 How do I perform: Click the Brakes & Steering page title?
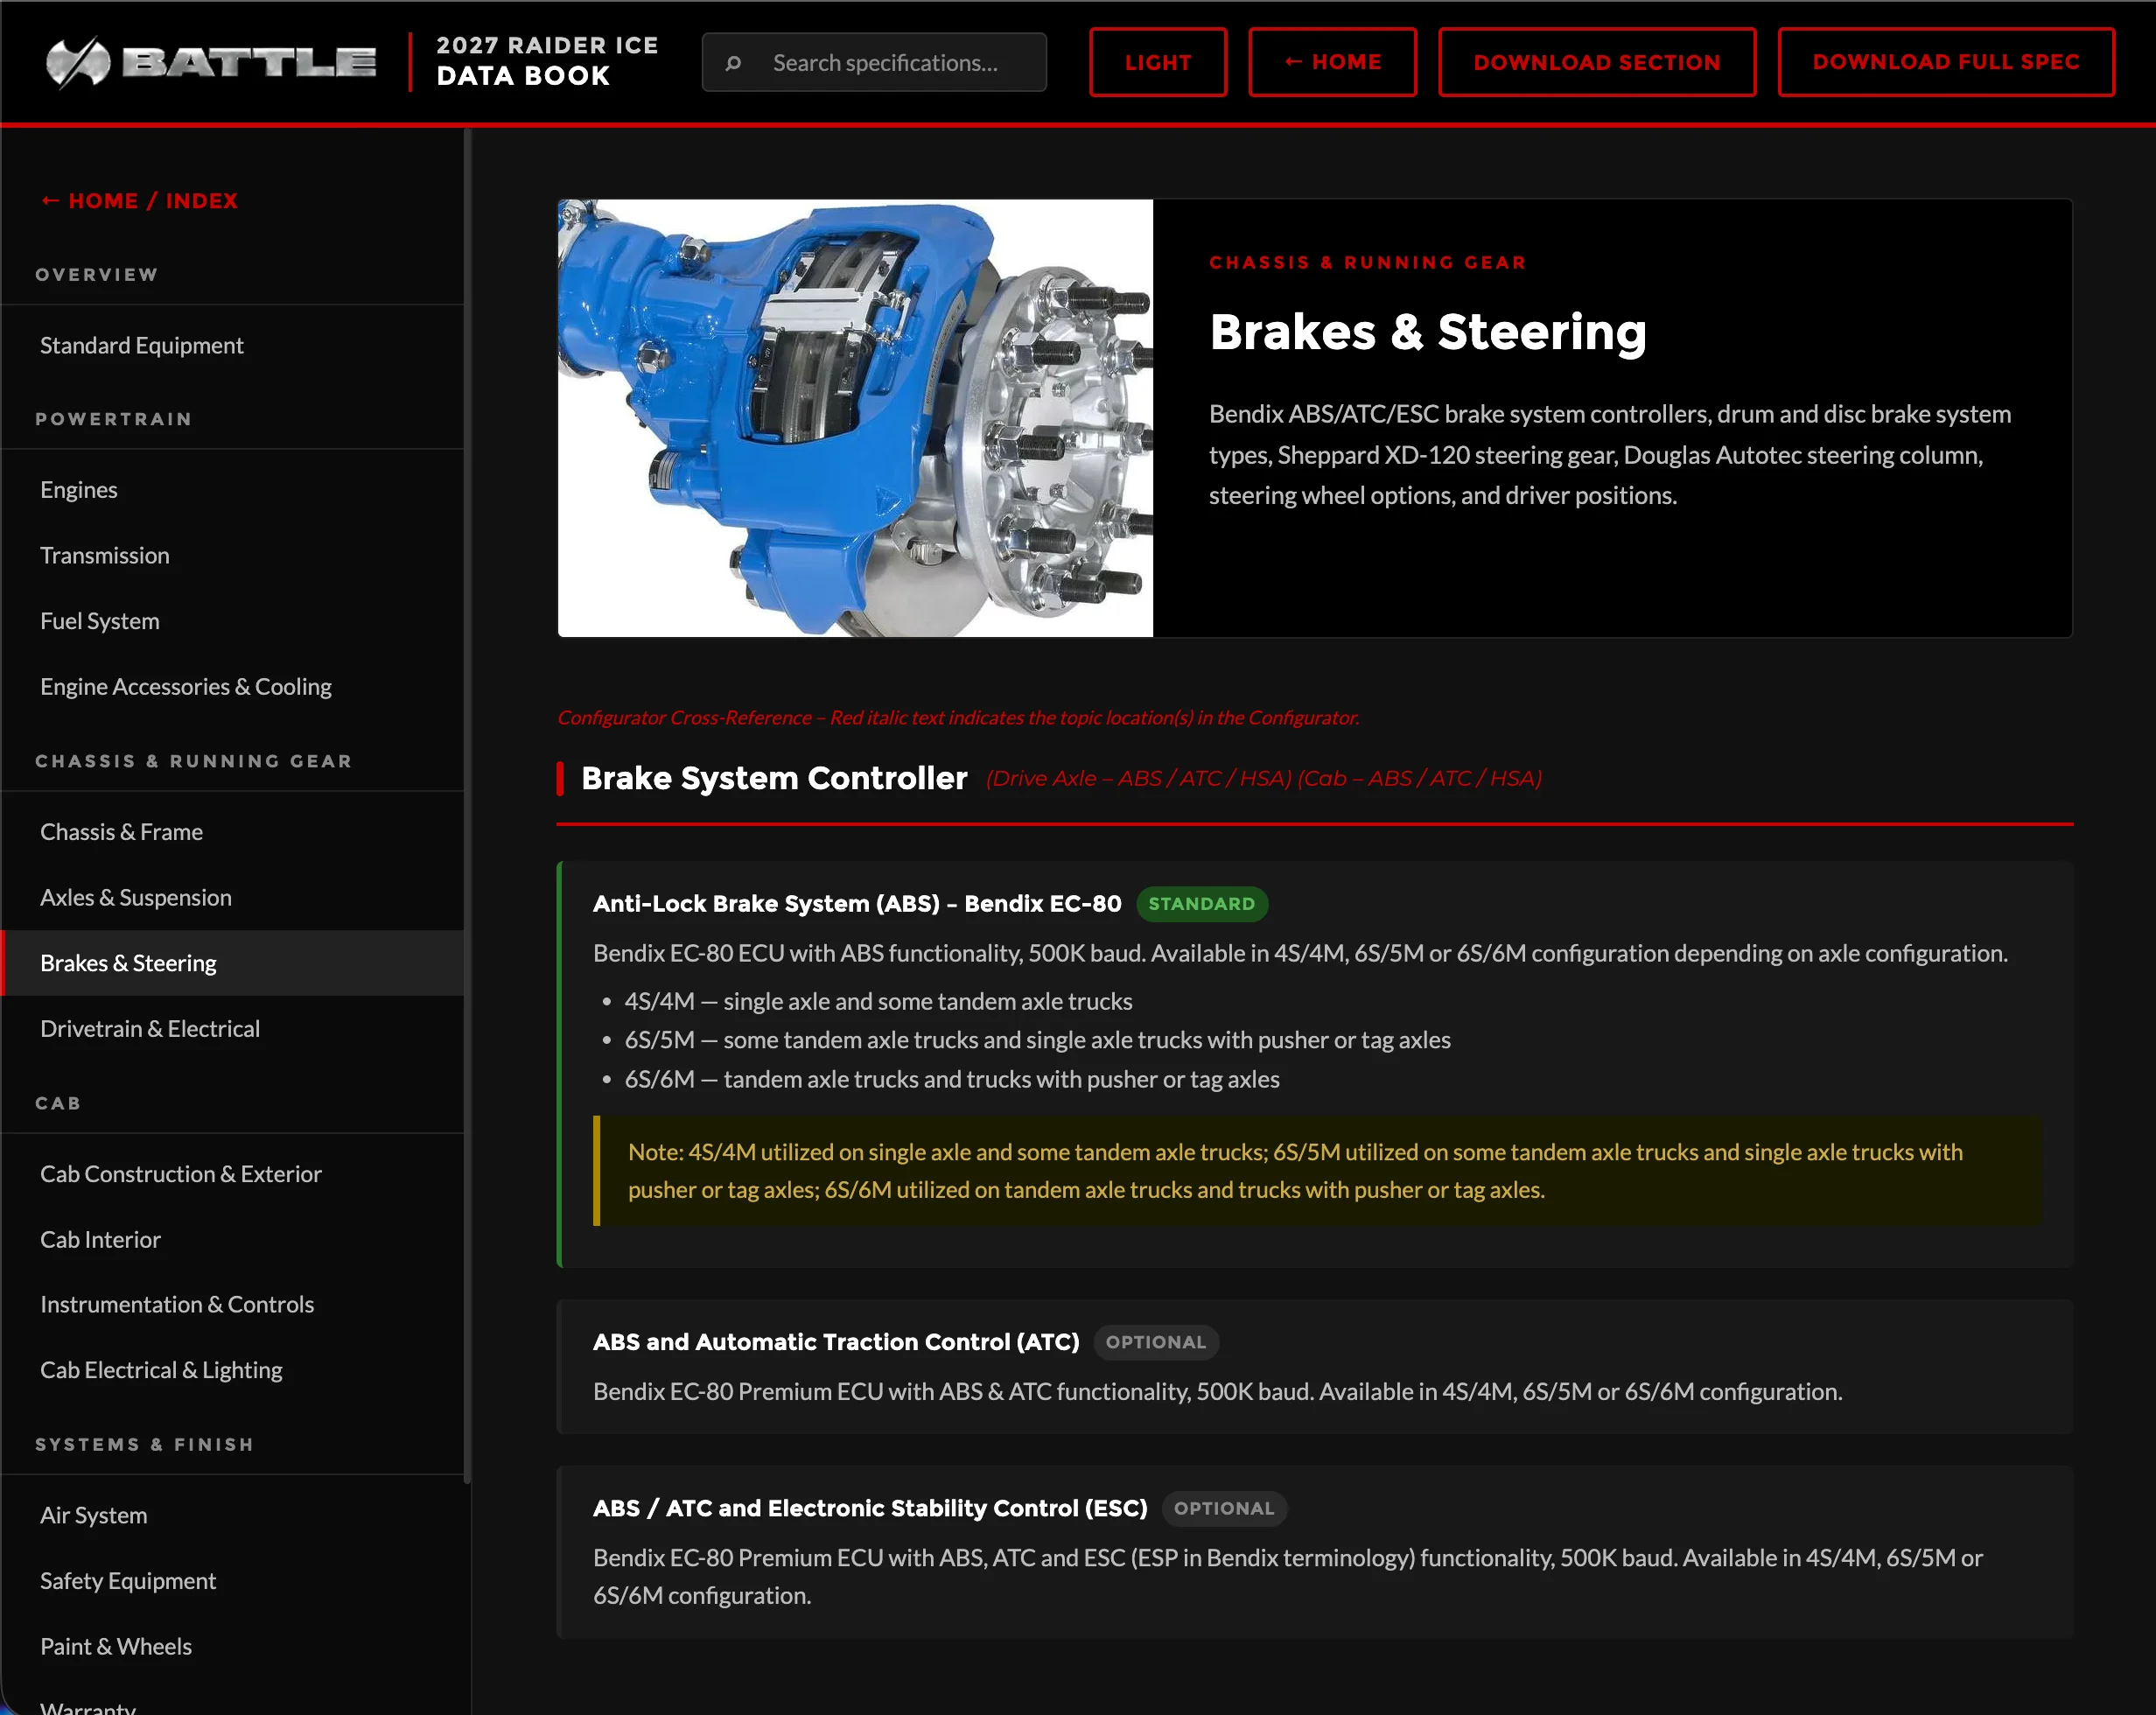click(x=1428, y=332)
